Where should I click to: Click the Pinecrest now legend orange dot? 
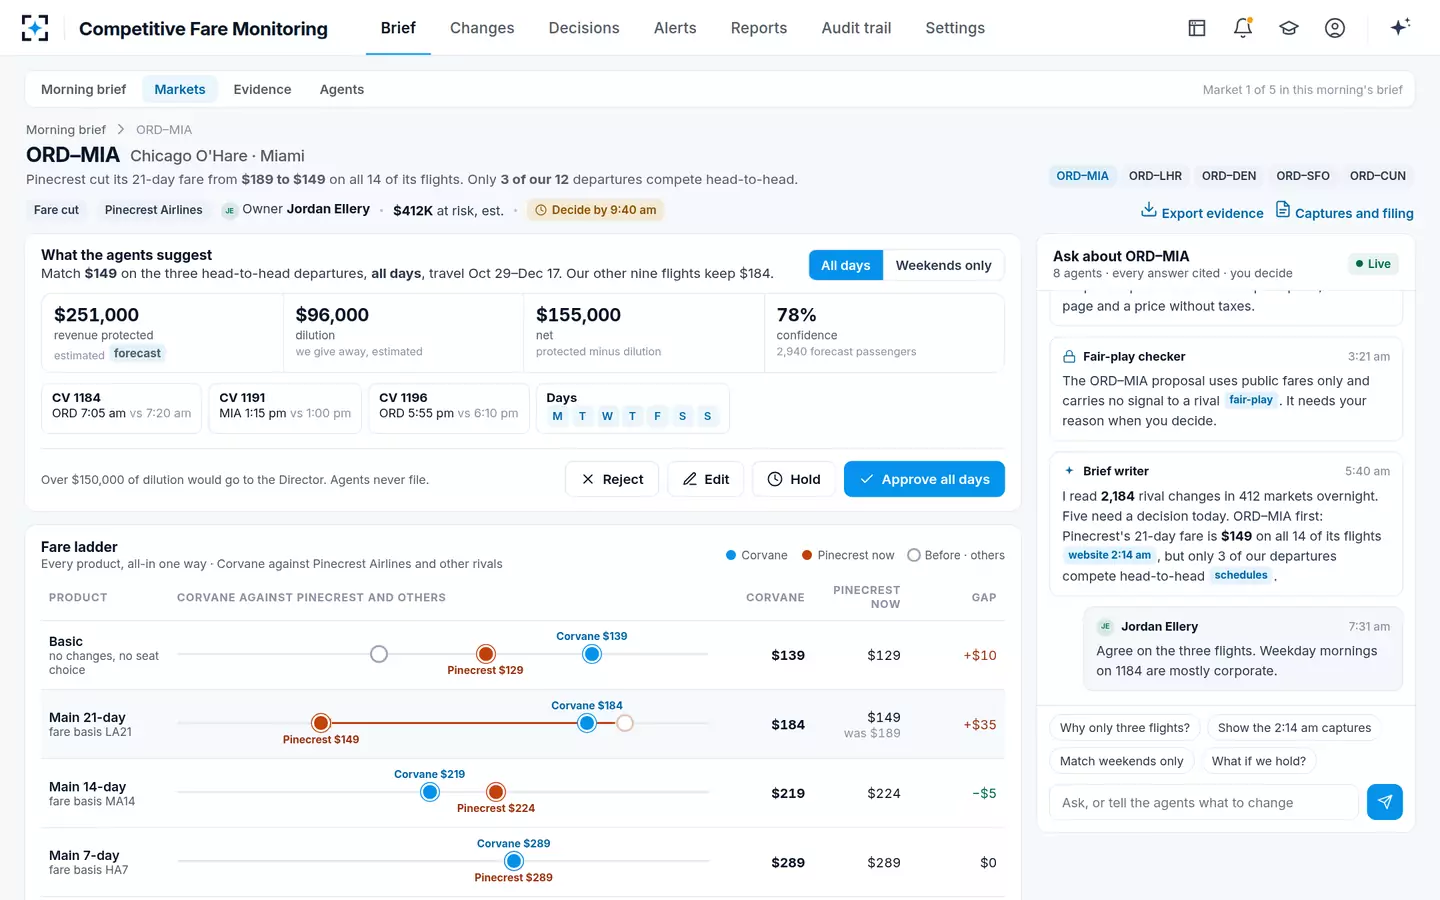click(807, 555)
